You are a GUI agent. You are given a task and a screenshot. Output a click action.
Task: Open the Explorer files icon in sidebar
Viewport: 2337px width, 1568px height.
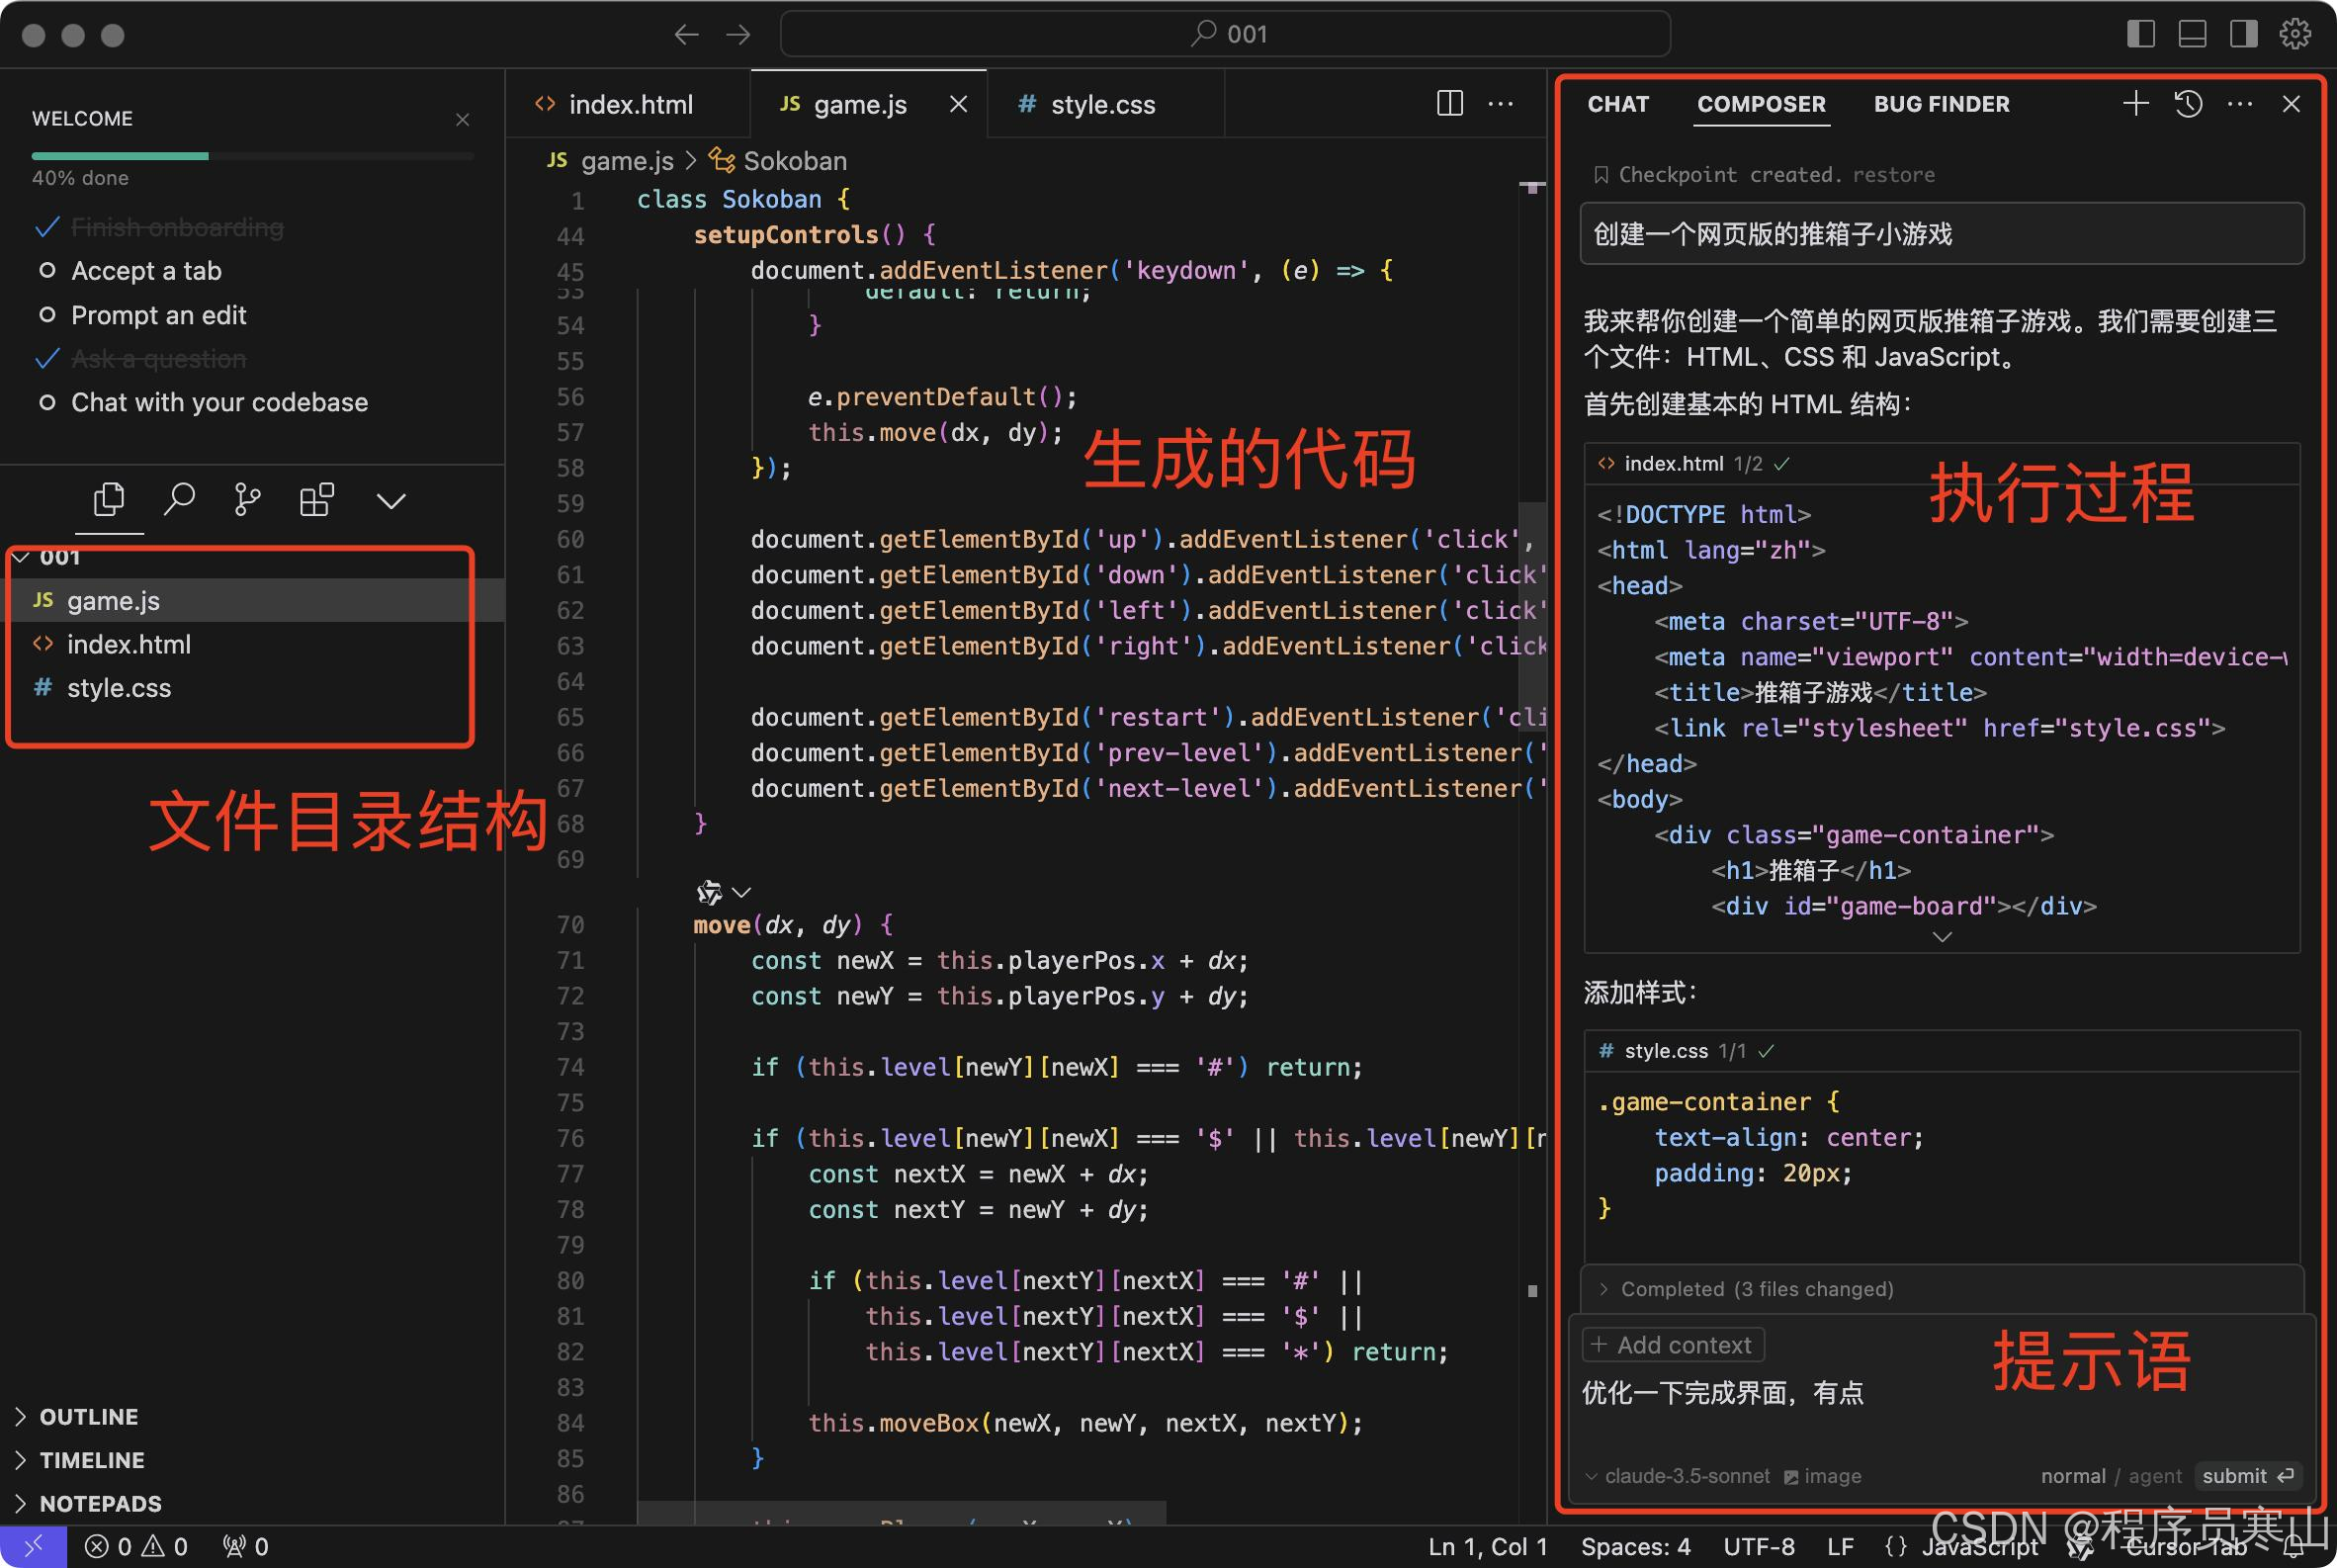tap(109, 499)
